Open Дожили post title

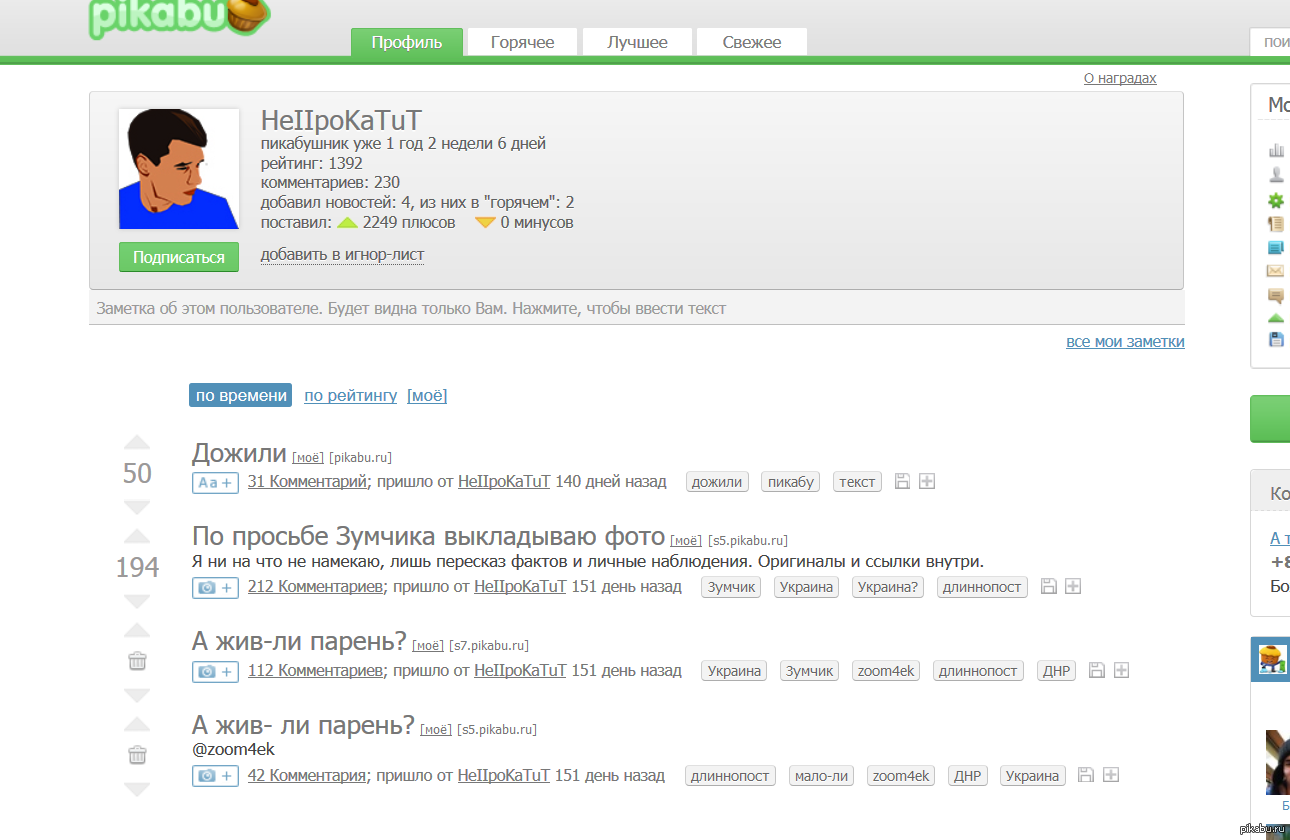(239, 453)
